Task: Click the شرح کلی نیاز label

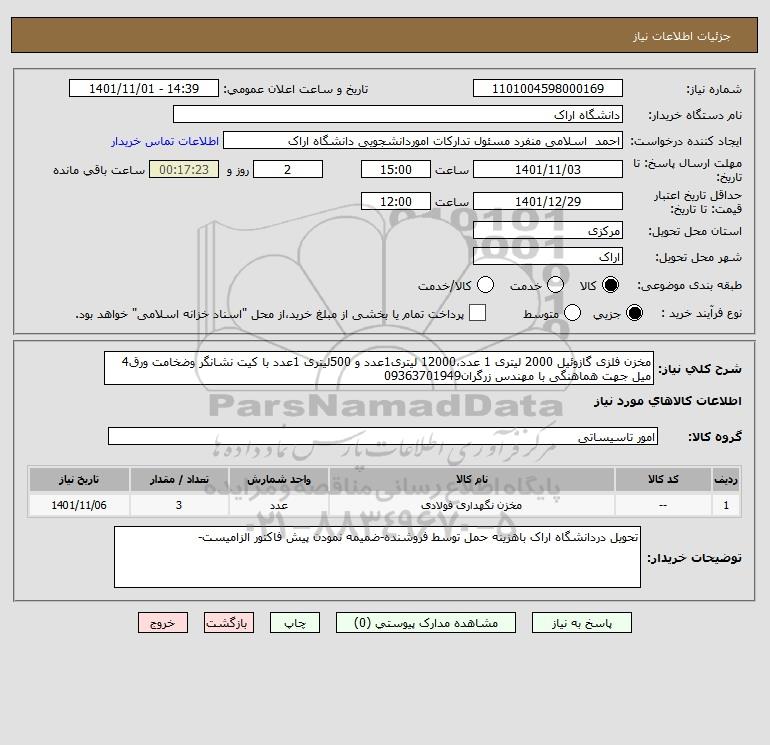Action: (700, 369)
